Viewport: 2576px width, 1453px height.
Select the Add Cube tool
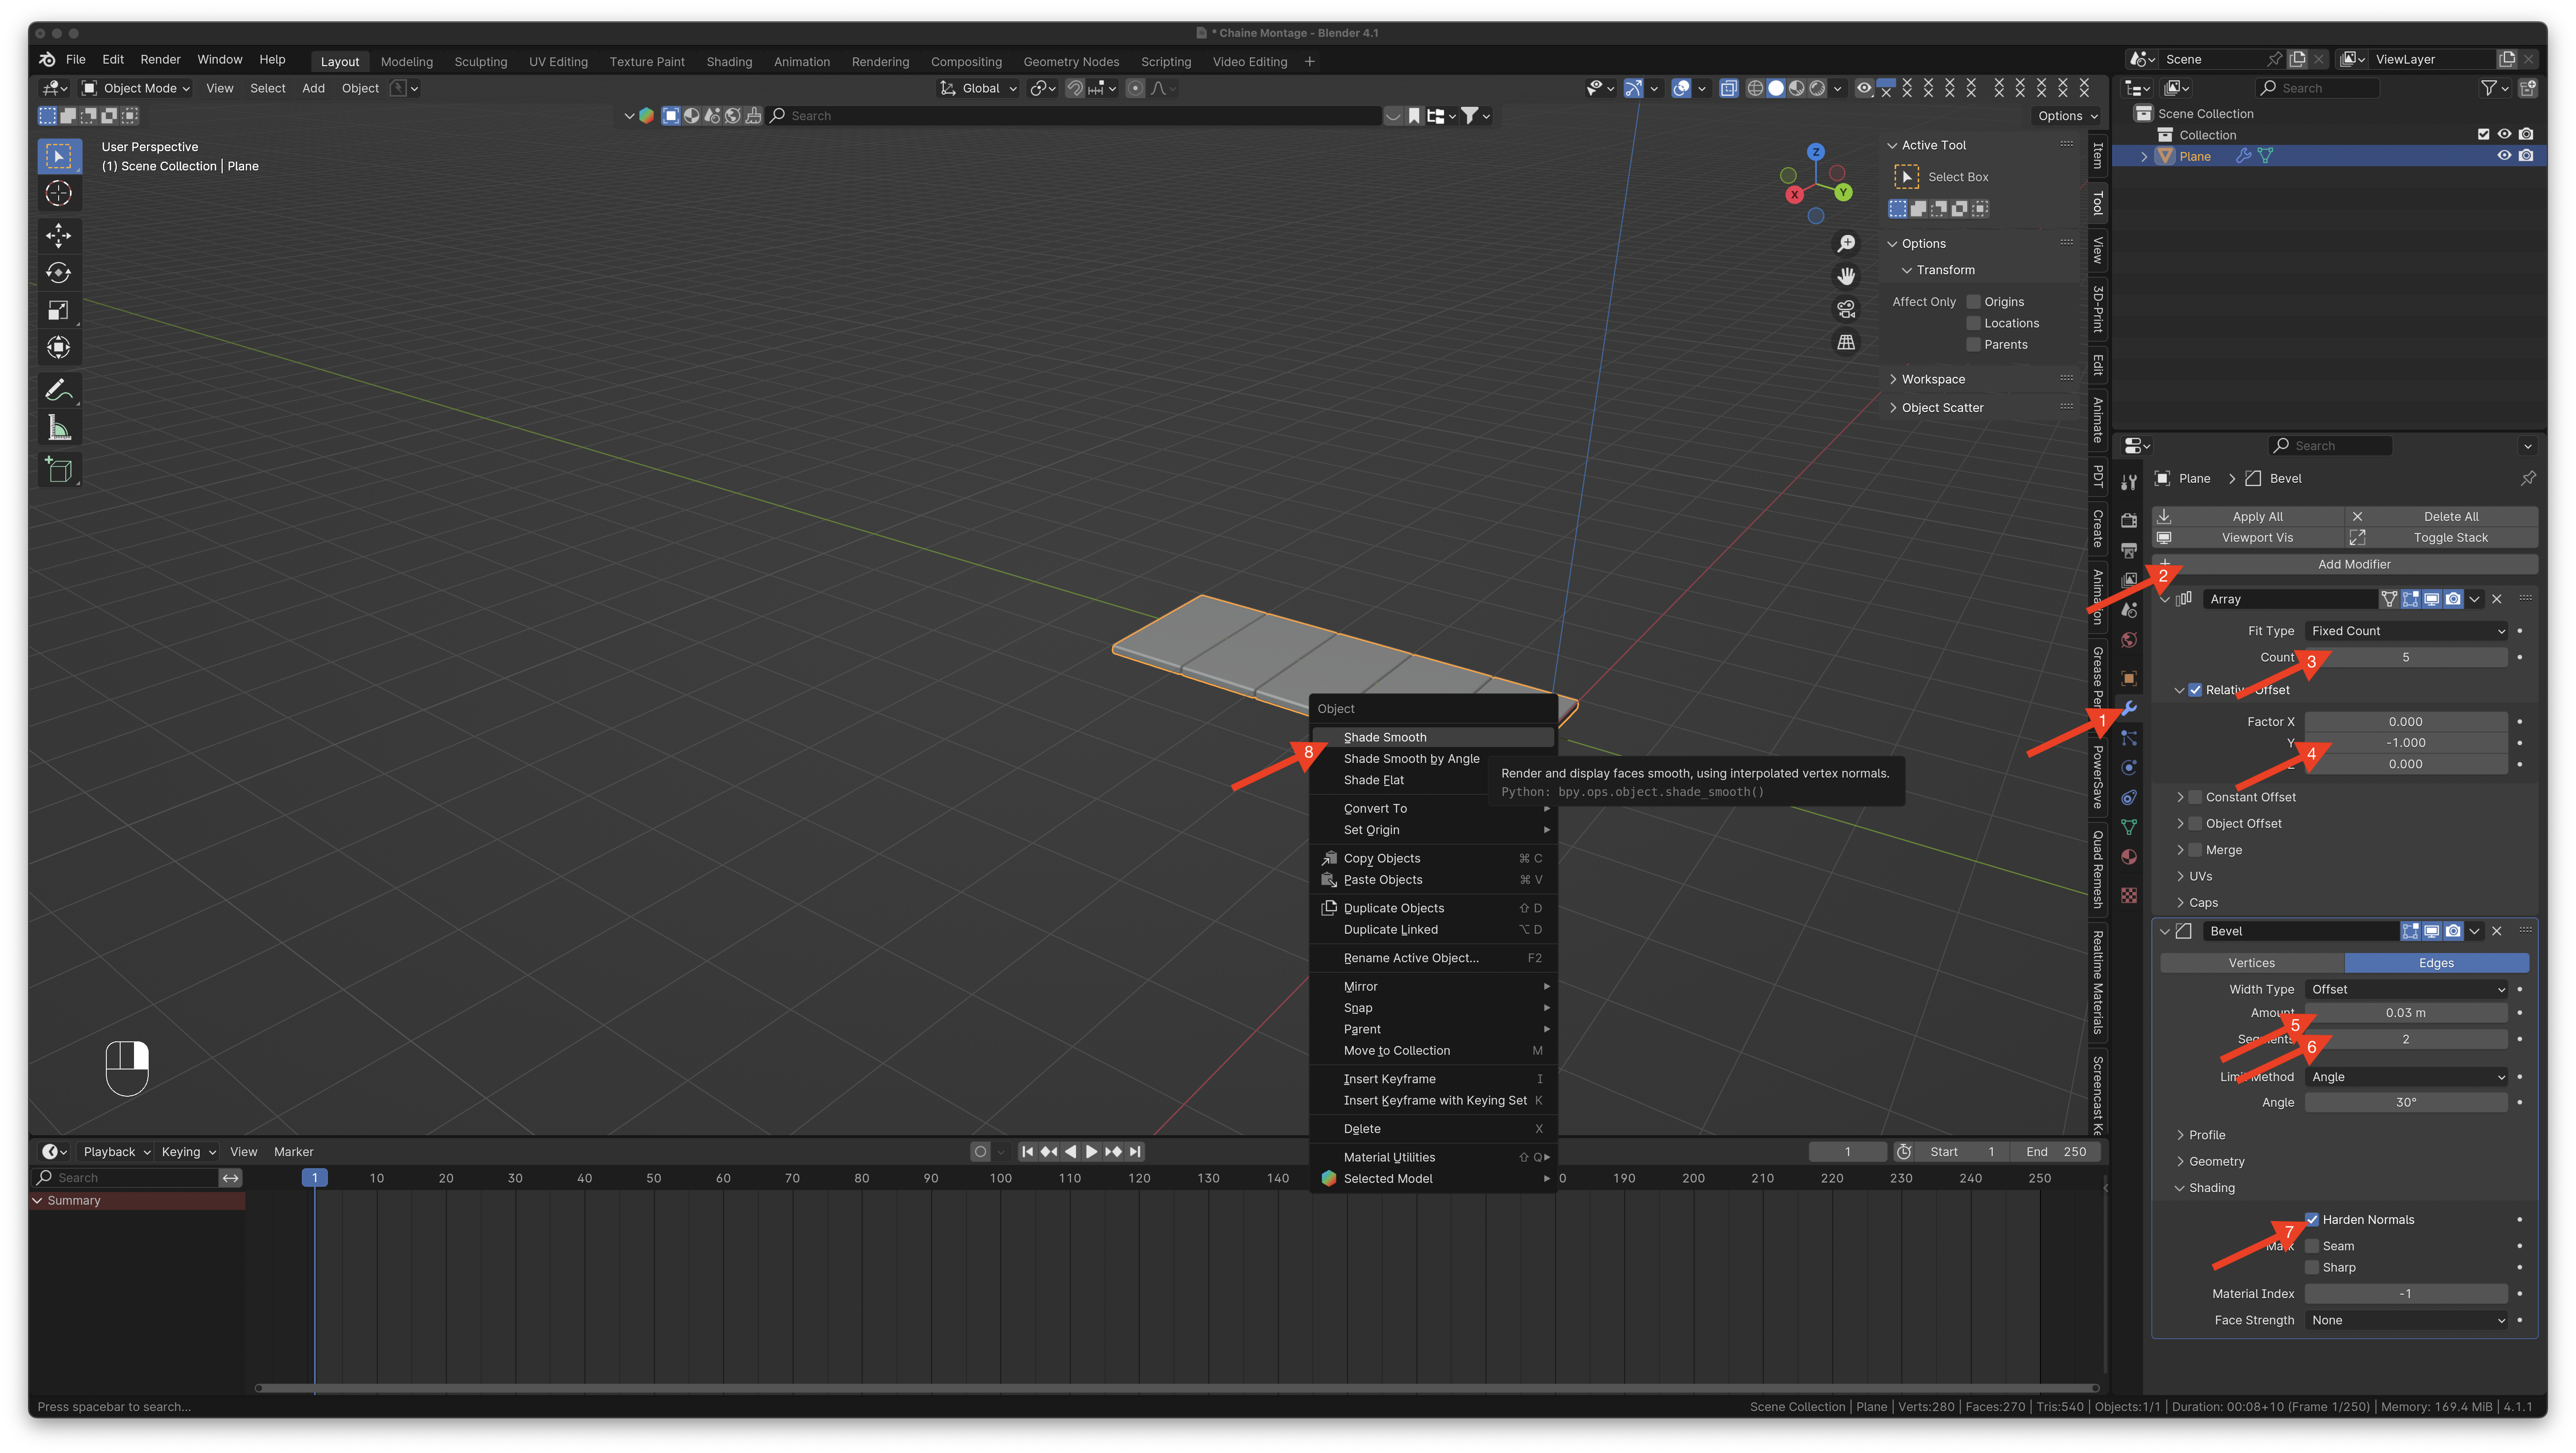59,470
